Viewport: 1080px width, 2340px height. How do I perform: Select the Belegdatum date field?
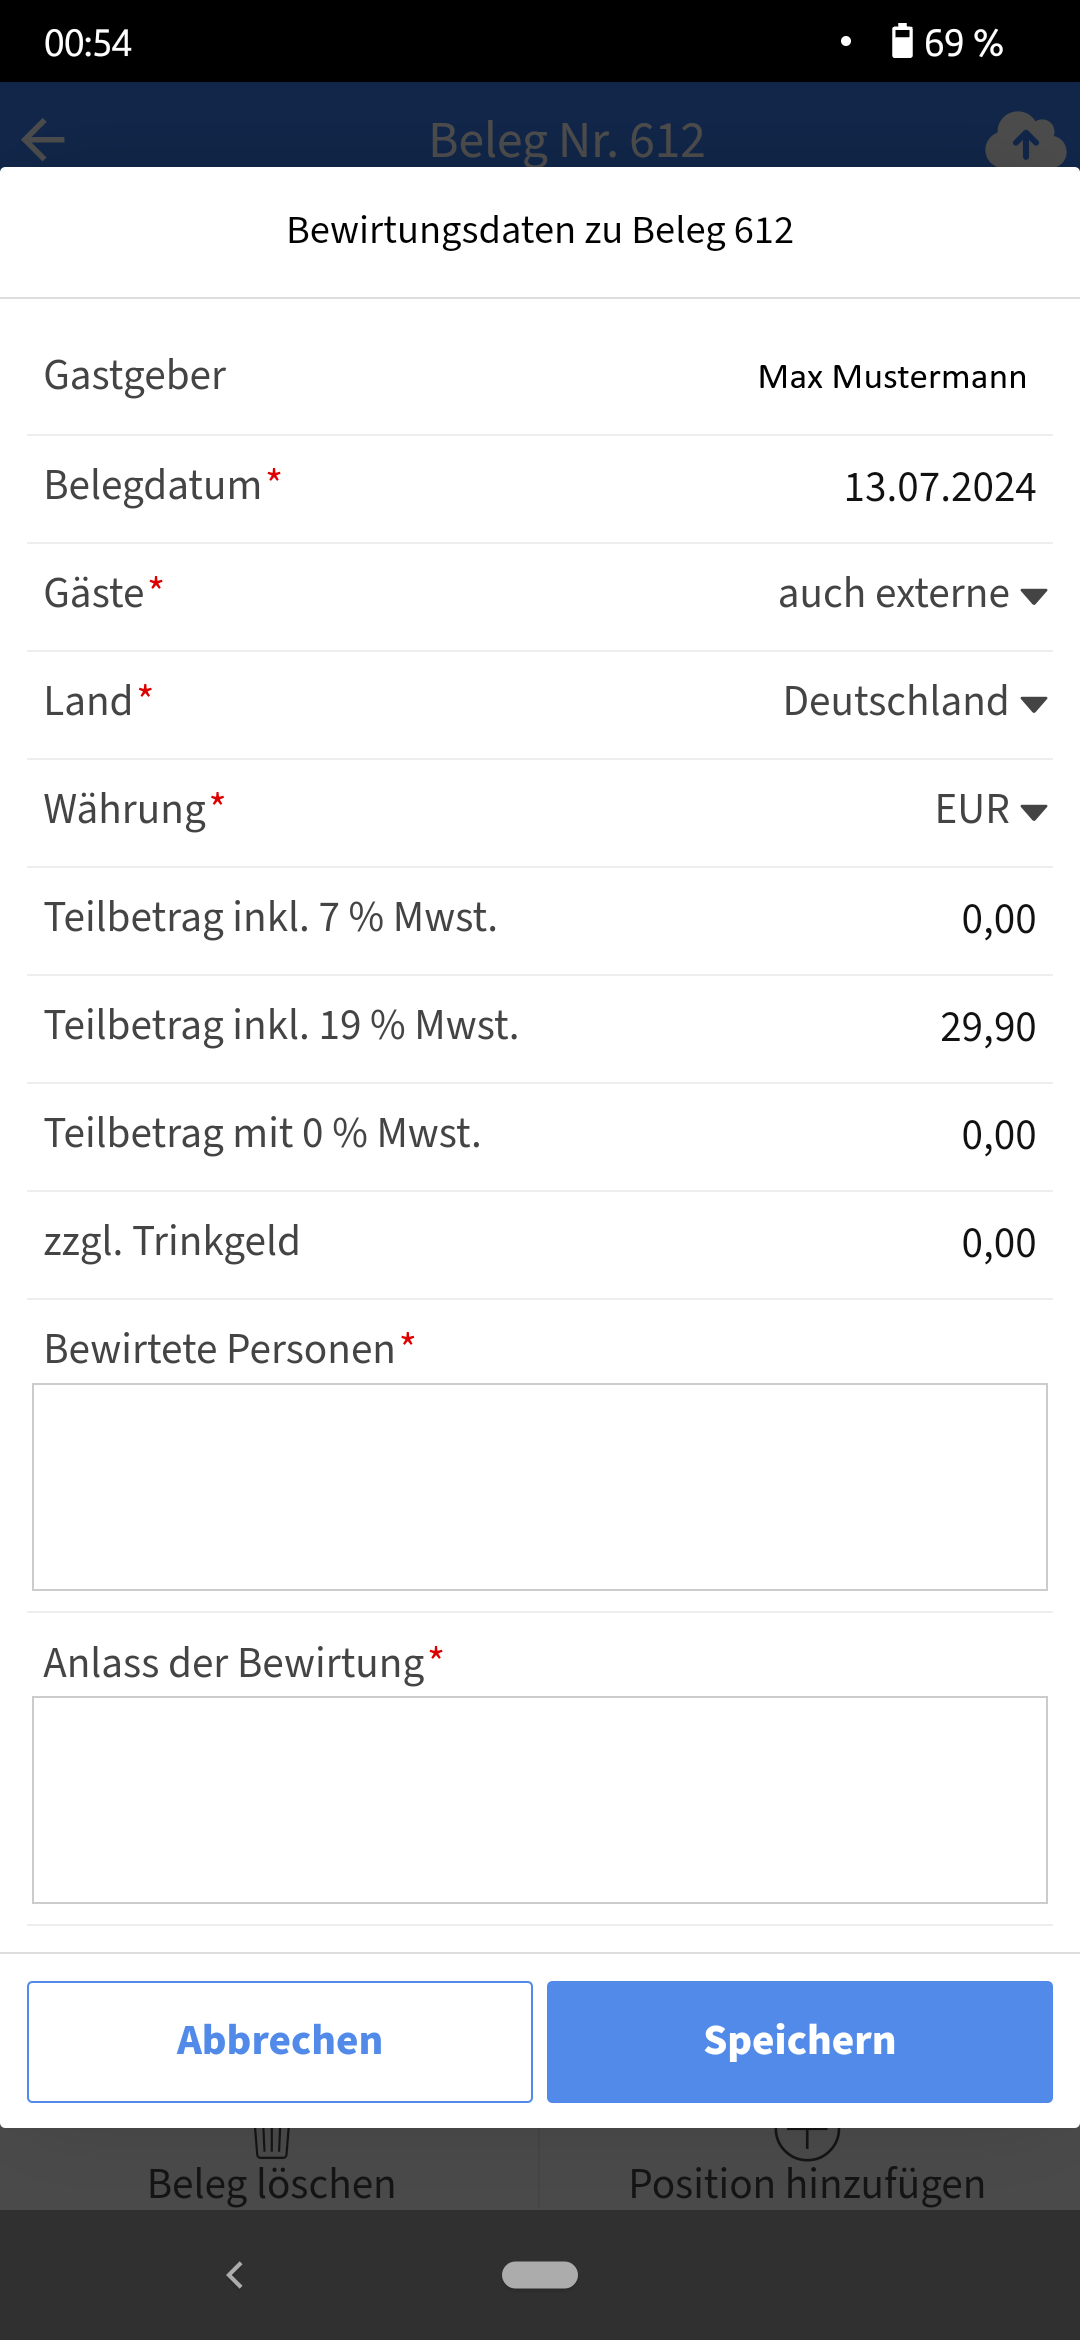click(939, 488)
